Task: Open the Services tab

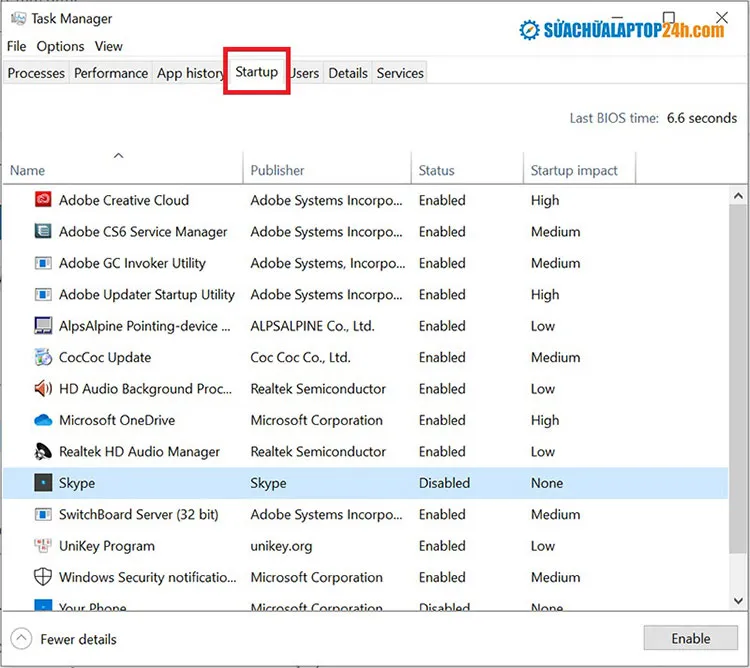Action: coord(400,73)
